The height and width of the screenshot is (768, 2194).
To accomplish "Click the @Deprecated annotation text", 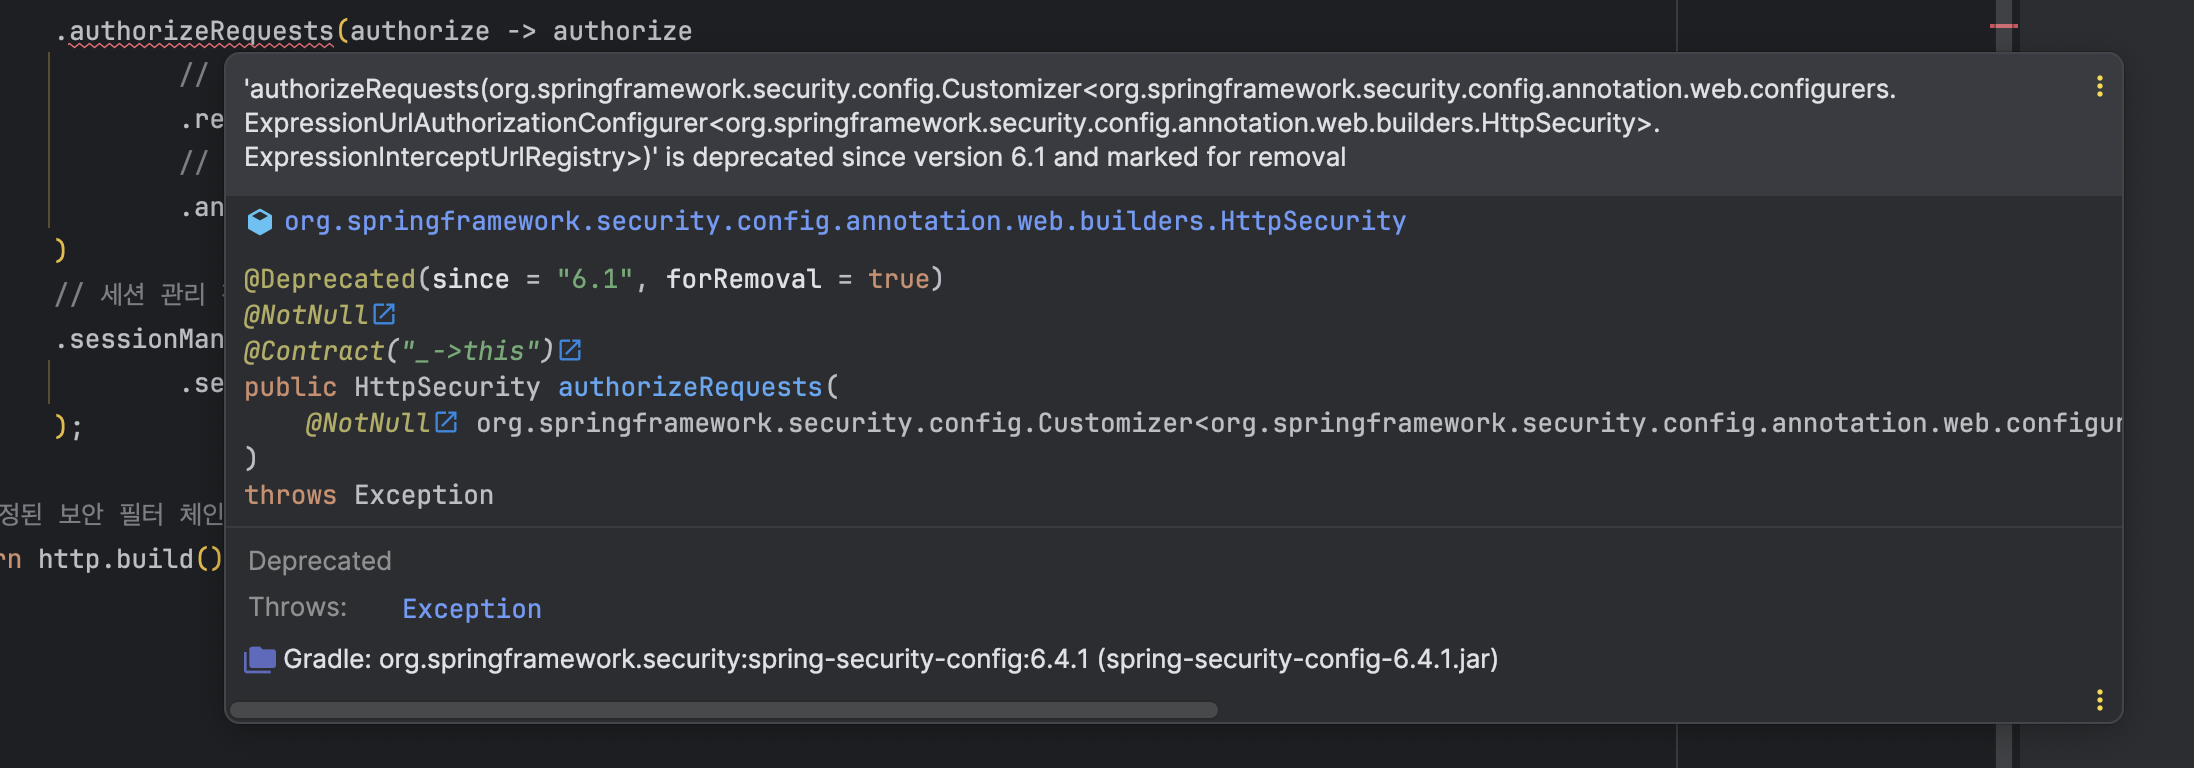I will click(x=330, y=279).
